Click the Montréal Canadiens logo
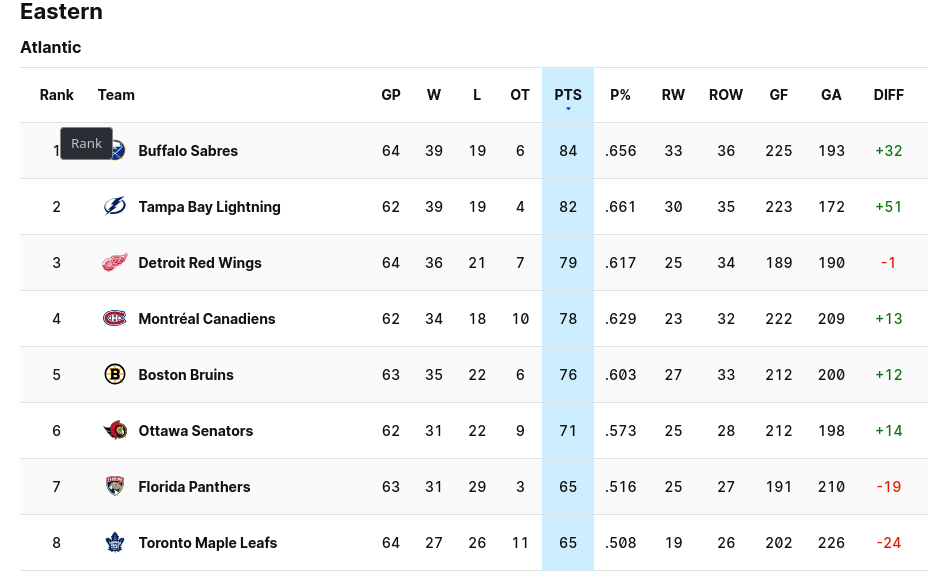This screenshot has width=928, height=585. point(115,318)
